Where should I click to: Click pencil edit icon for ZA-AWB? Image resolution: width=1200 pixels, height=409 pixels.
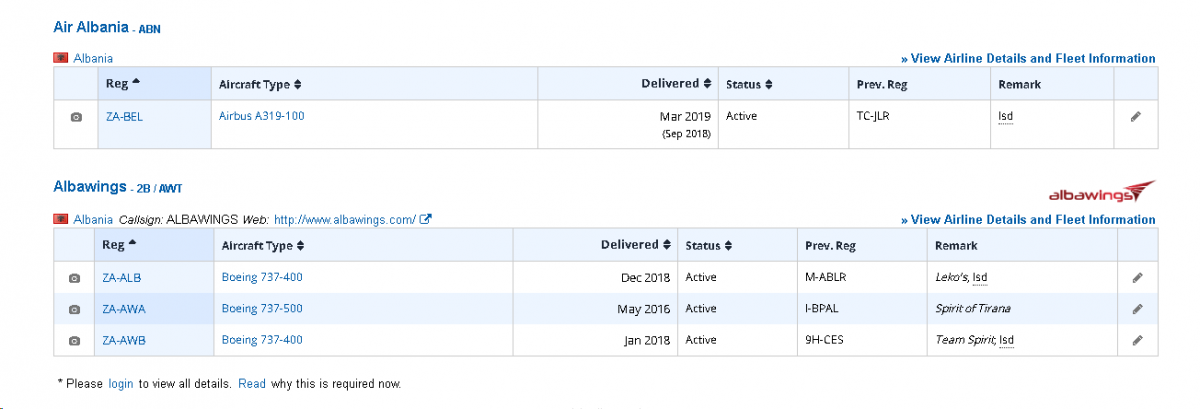(x=1137, y=341)
